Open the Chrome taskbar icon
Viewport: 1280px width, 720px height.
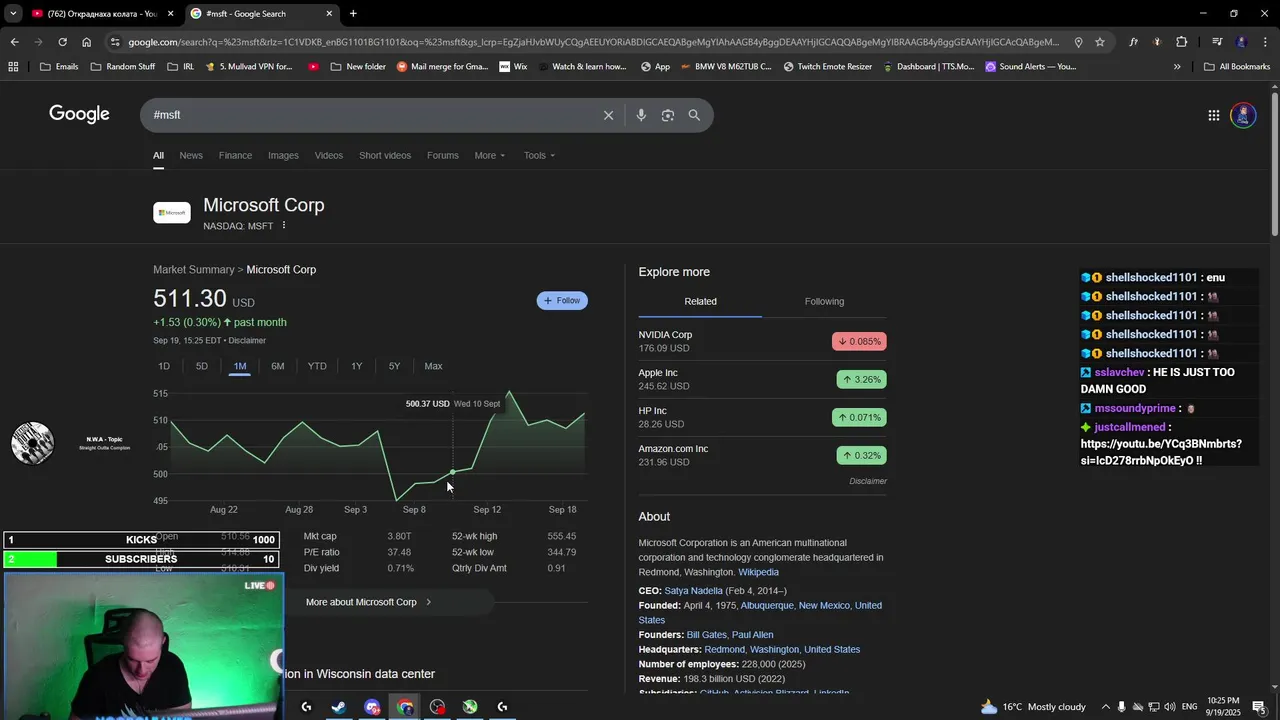pos(405,707)
